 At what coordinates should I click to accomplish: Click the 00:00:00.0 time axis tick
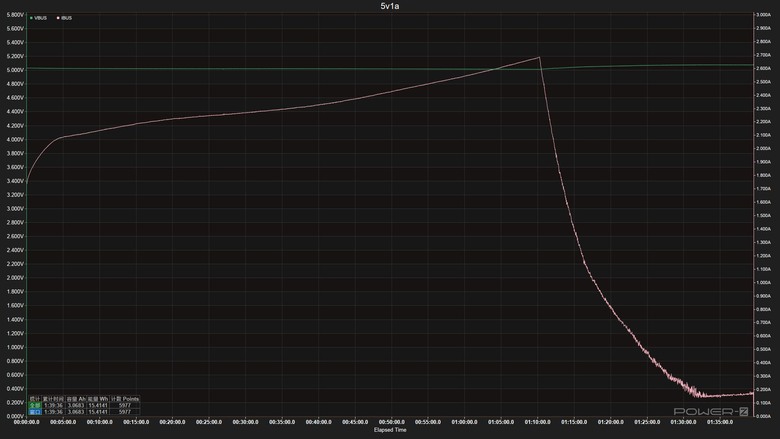click(26, 422)
